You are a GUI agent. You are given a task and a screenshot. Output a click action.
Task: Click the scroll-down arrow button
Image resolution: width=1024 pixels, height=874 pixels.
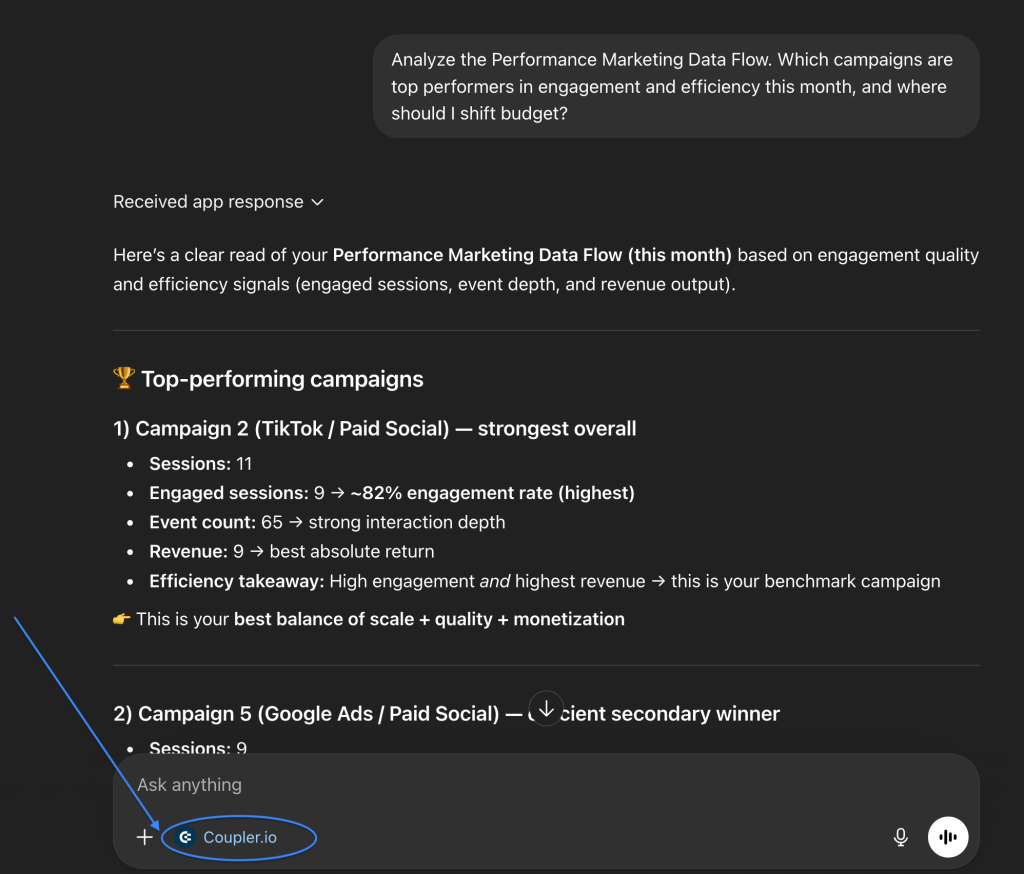(x=547, y=708)
